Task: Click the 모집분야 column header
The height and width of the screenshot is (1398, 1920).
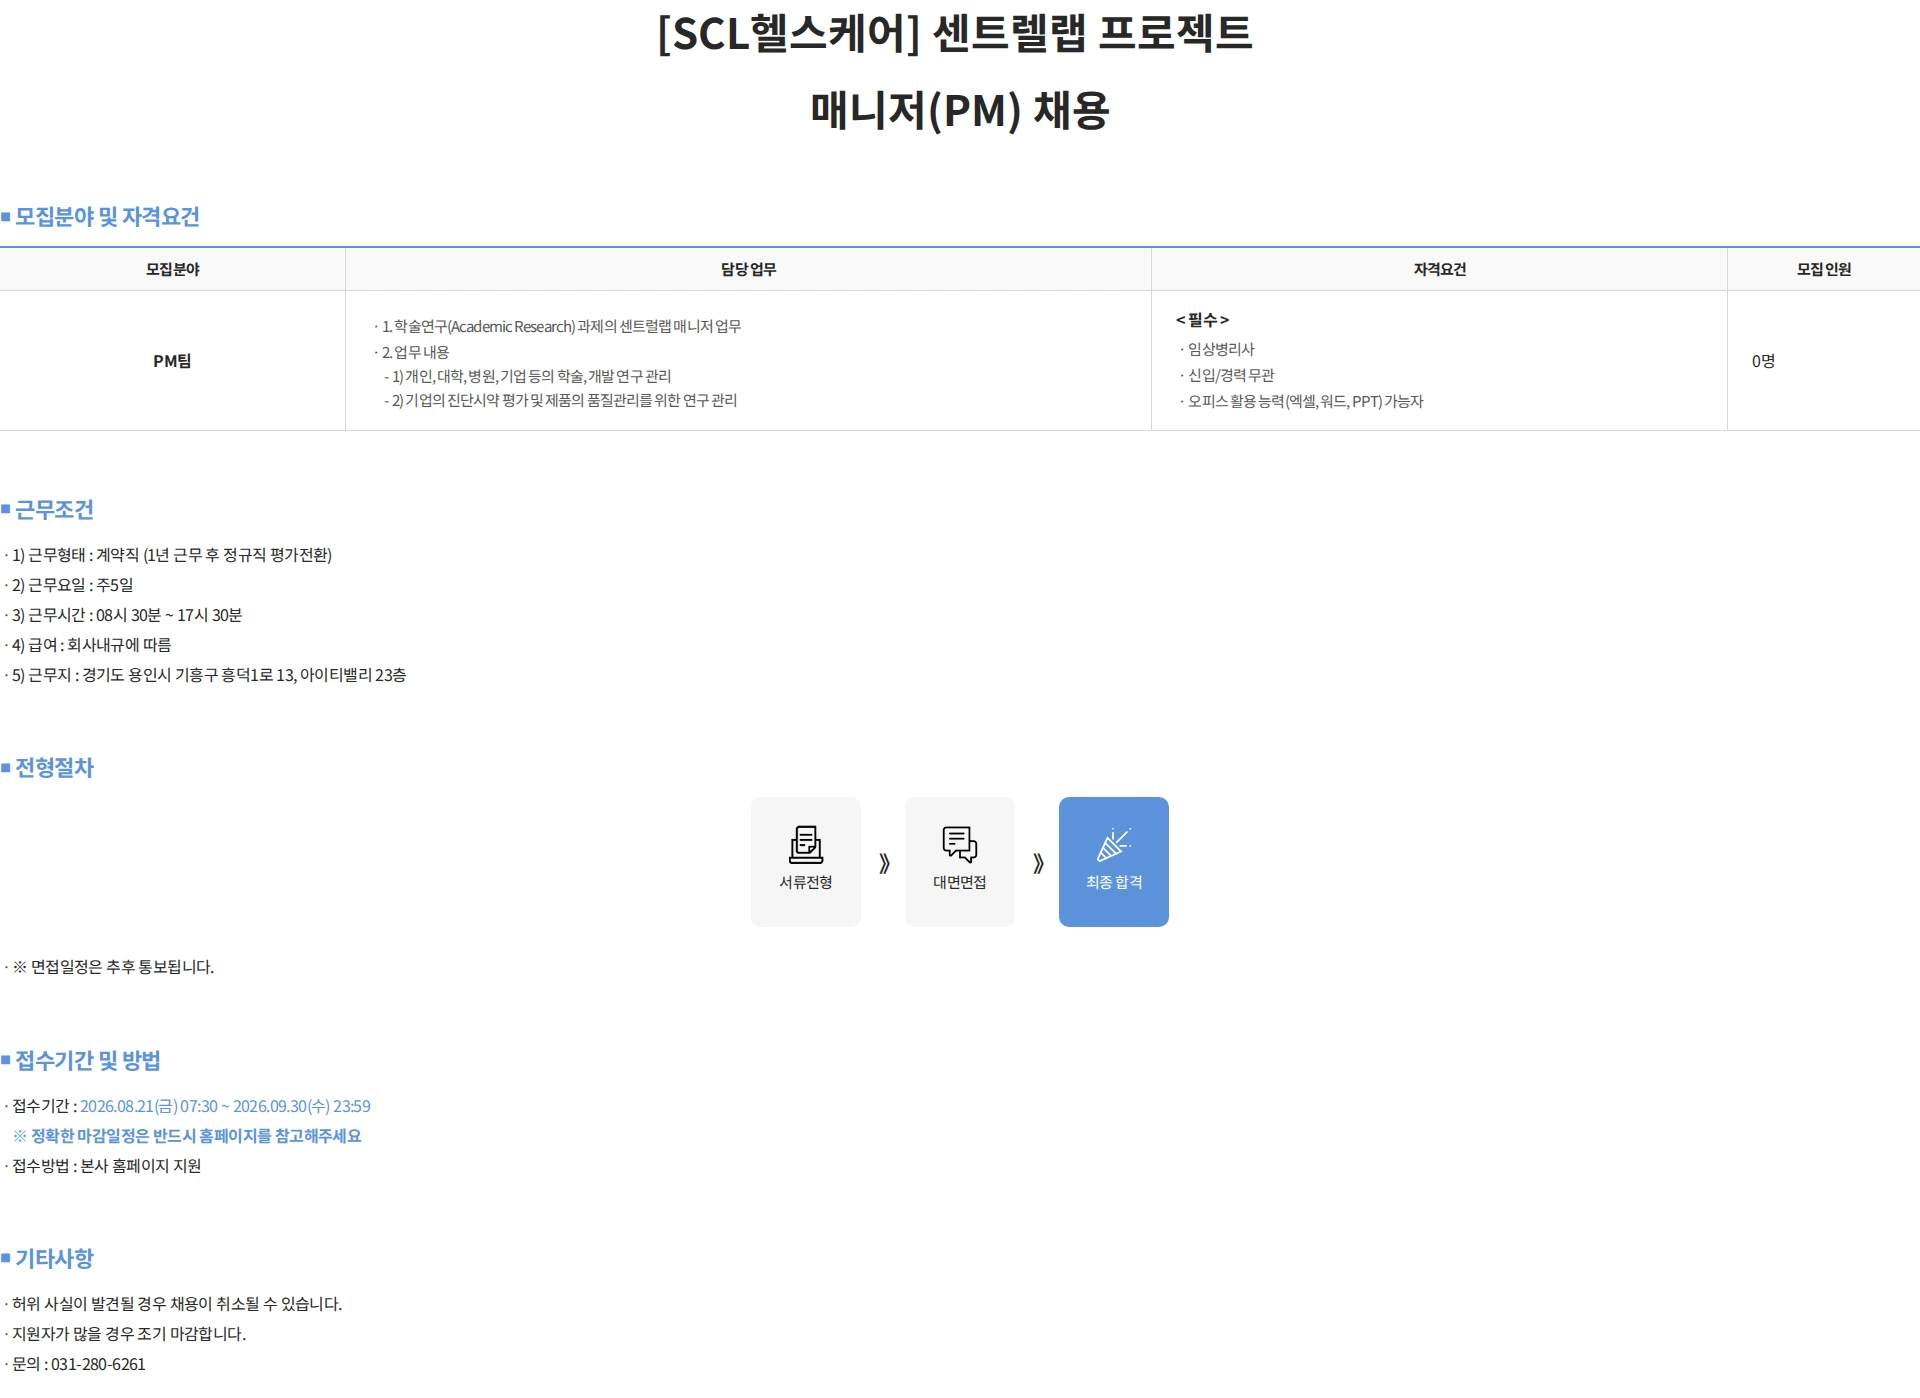Action: [173, 269]
